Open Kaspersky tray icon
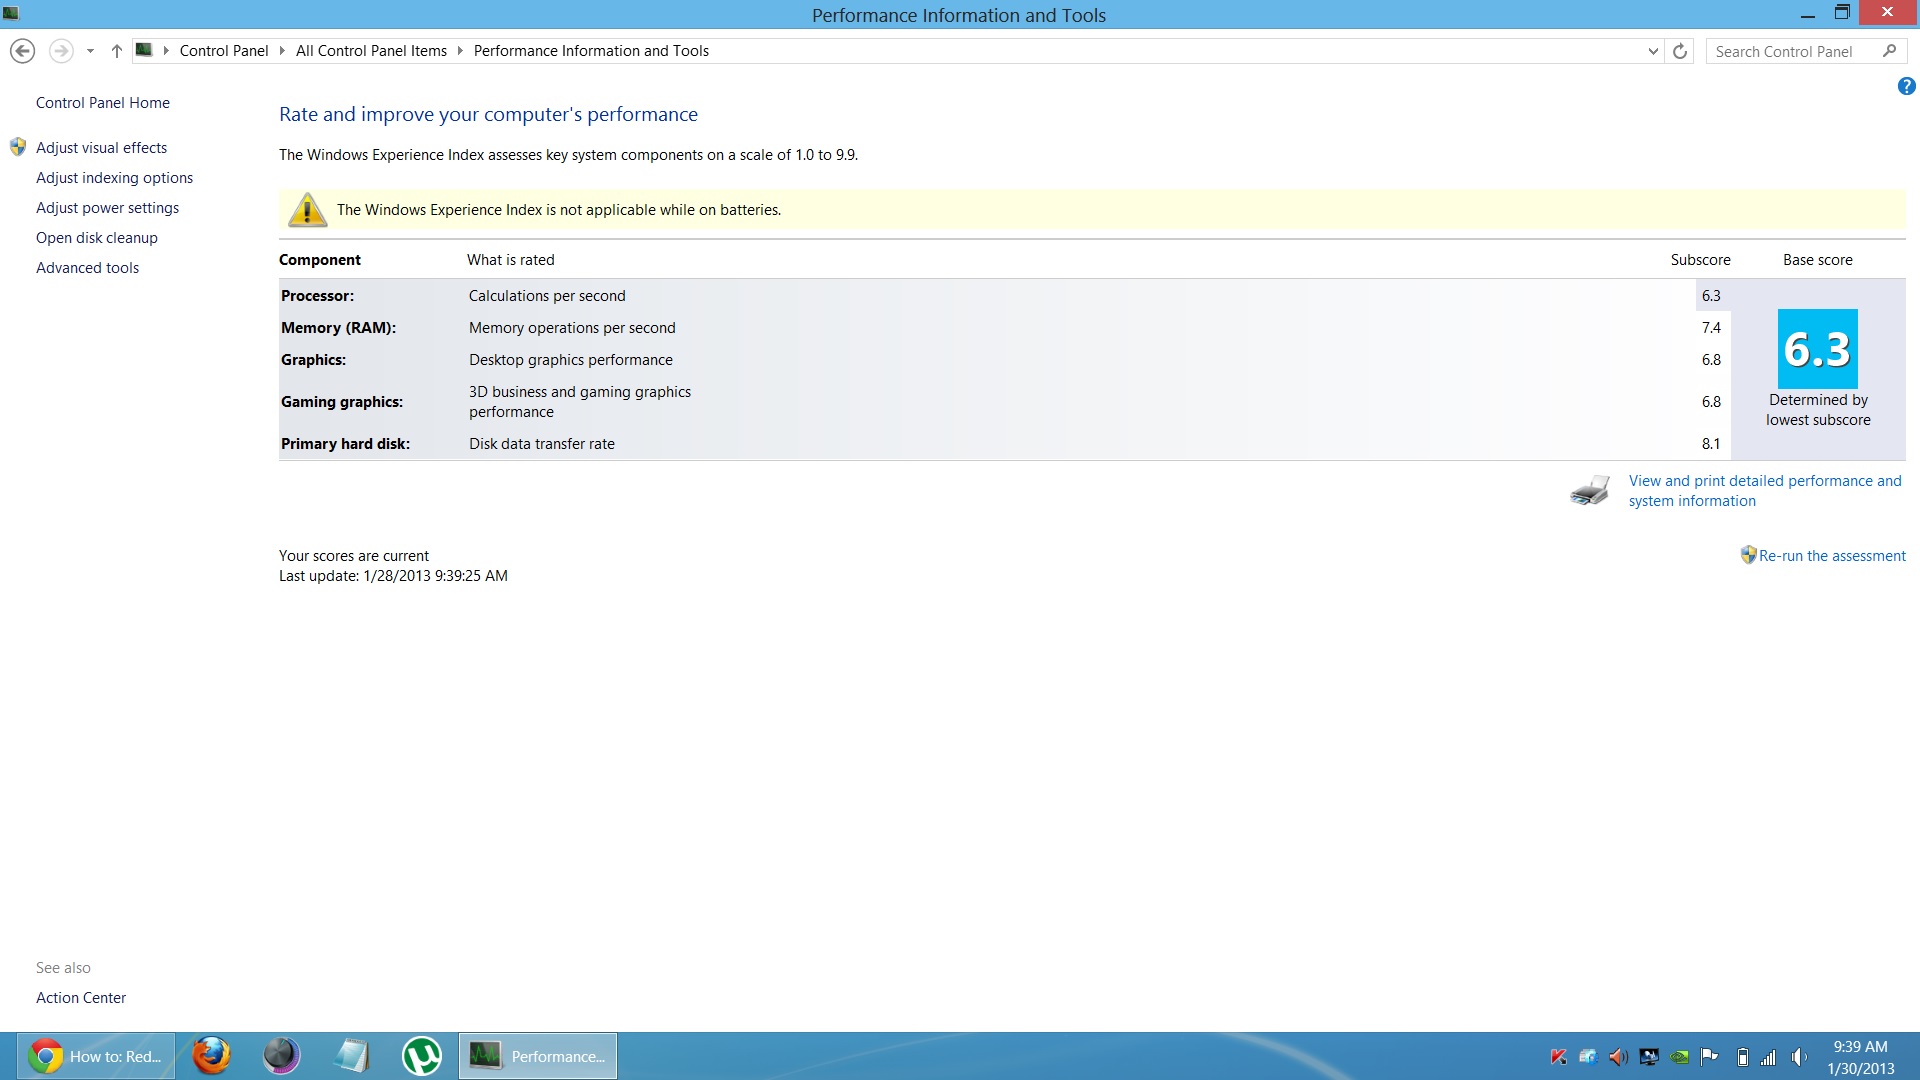This screenshot has height=1080, width=1920. tap(1558, 1057)
